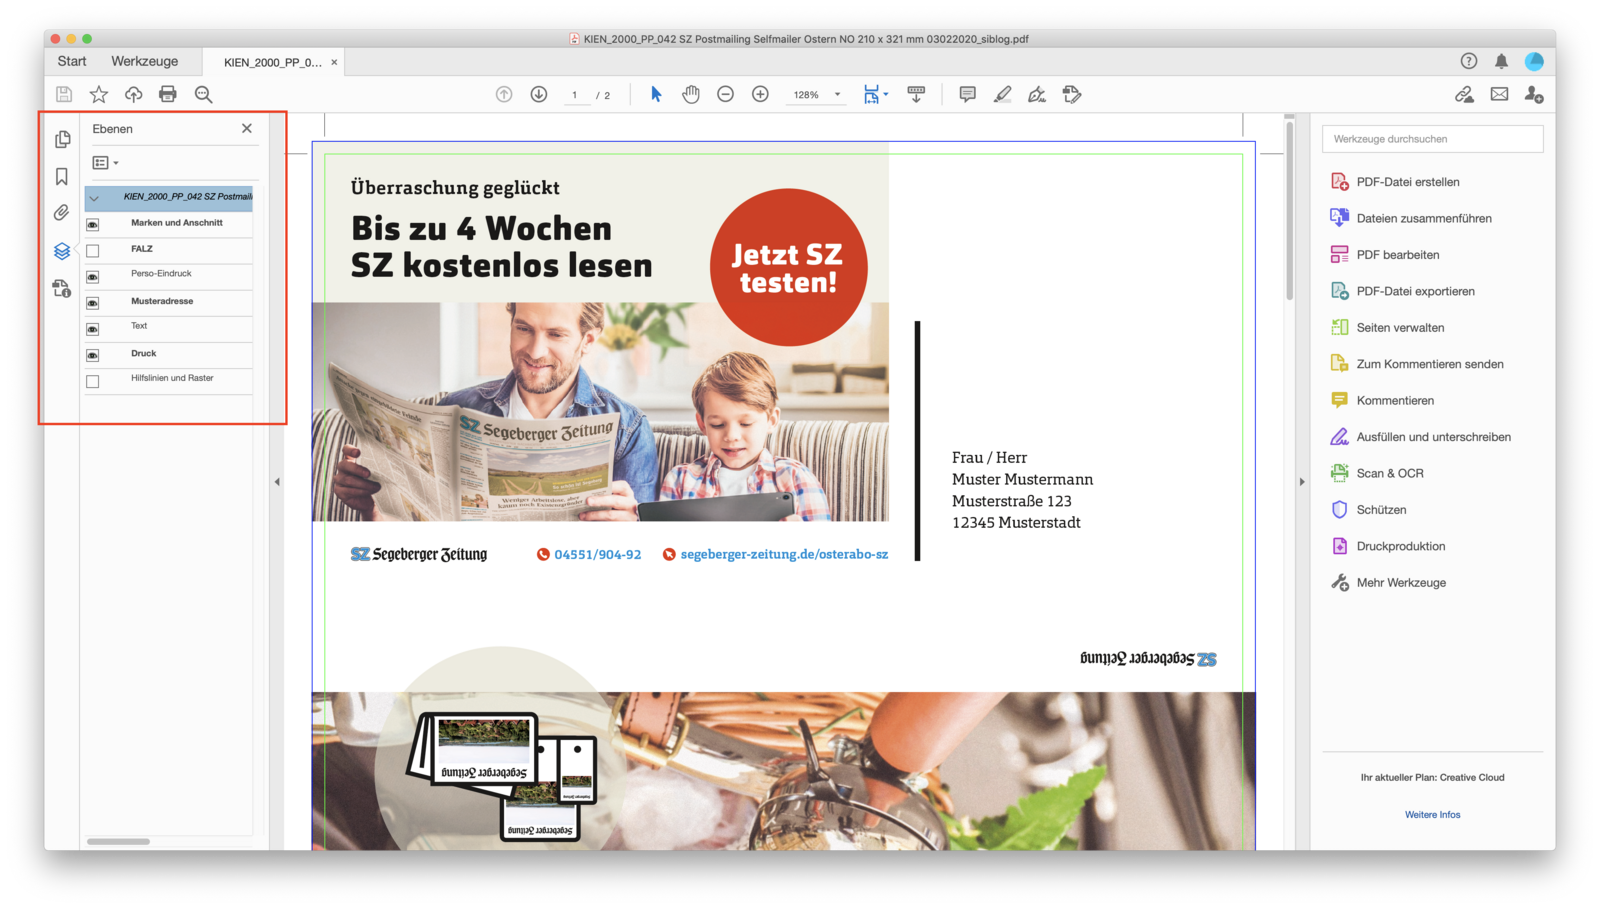The height and width of the screenshot is (909, 1600).
Task: Open the Layers panel icon in sidebar
Action: coord(62,251)
